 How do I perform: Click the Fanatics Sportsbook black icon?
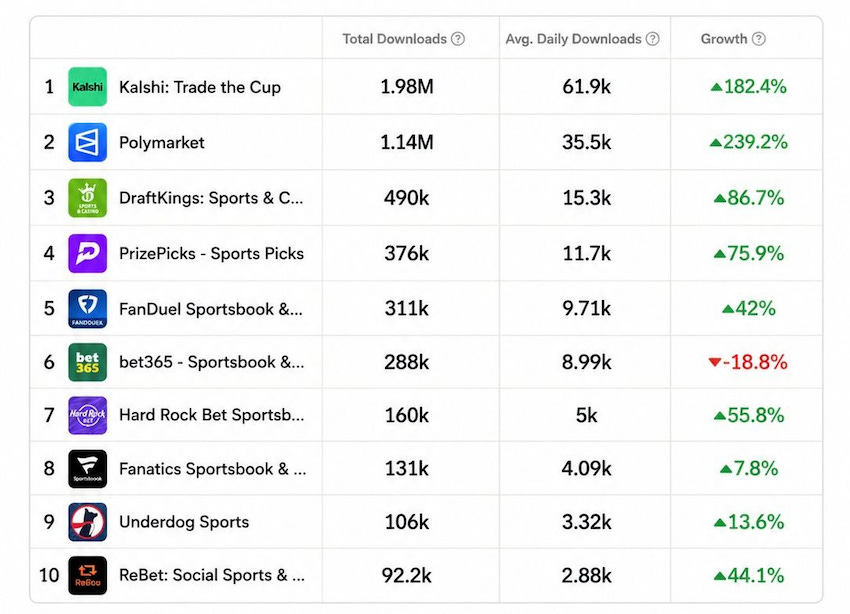click(x=87, y=469)
